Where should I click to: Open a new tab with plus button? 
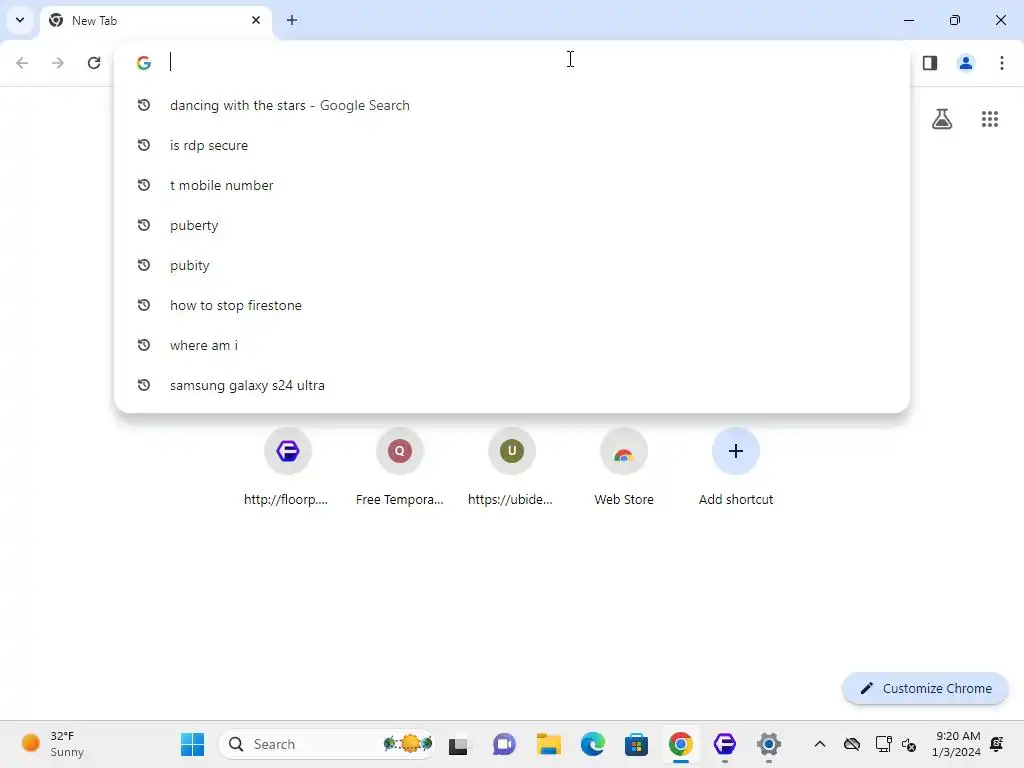click(292, 20)
